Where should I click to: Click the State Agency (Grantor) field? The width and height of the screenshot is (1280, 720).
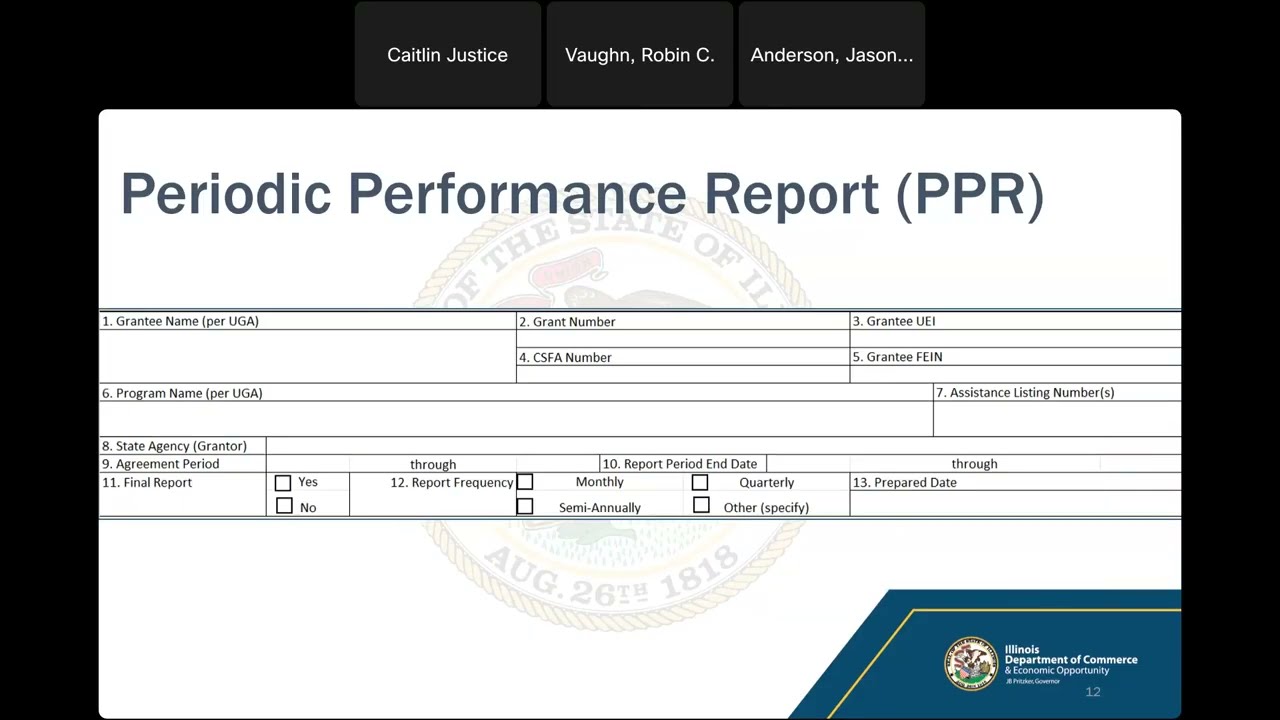pyautogui.click(x=723, y=446)
